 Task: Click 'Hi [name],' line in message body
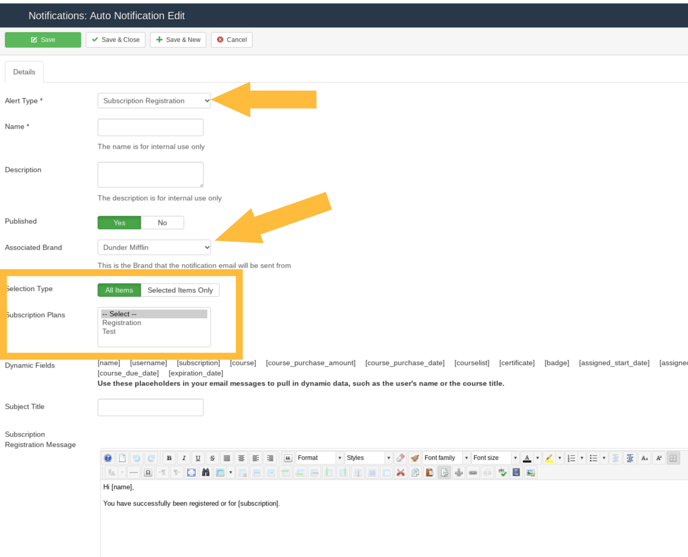coord(118,487)
